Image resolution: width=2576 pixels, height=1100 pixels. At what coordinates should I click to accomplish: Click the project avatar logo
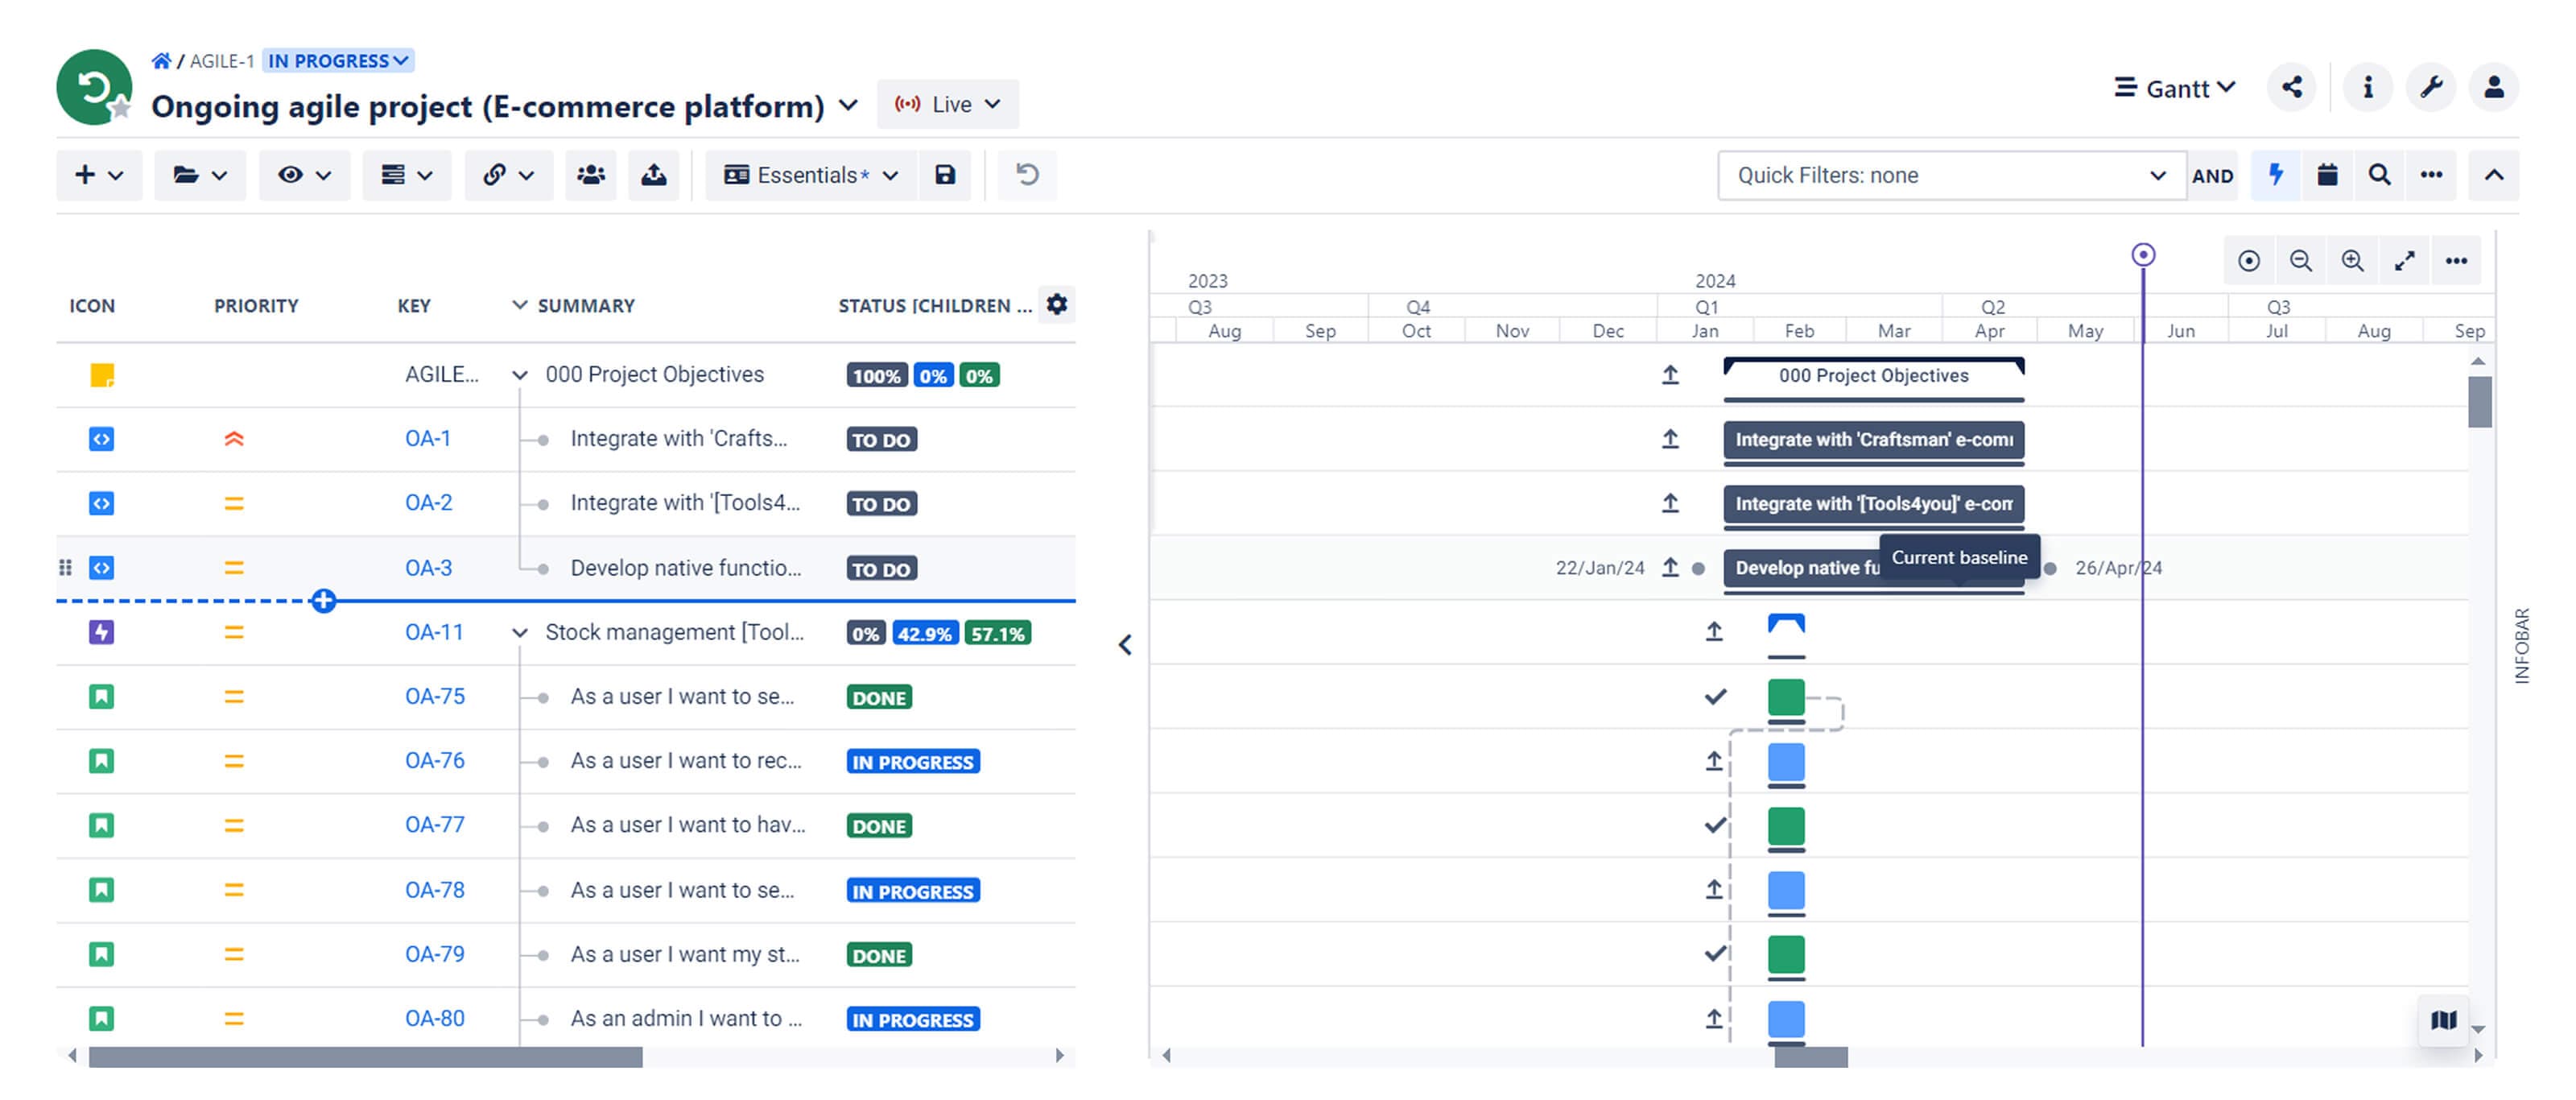pos(94,87)
